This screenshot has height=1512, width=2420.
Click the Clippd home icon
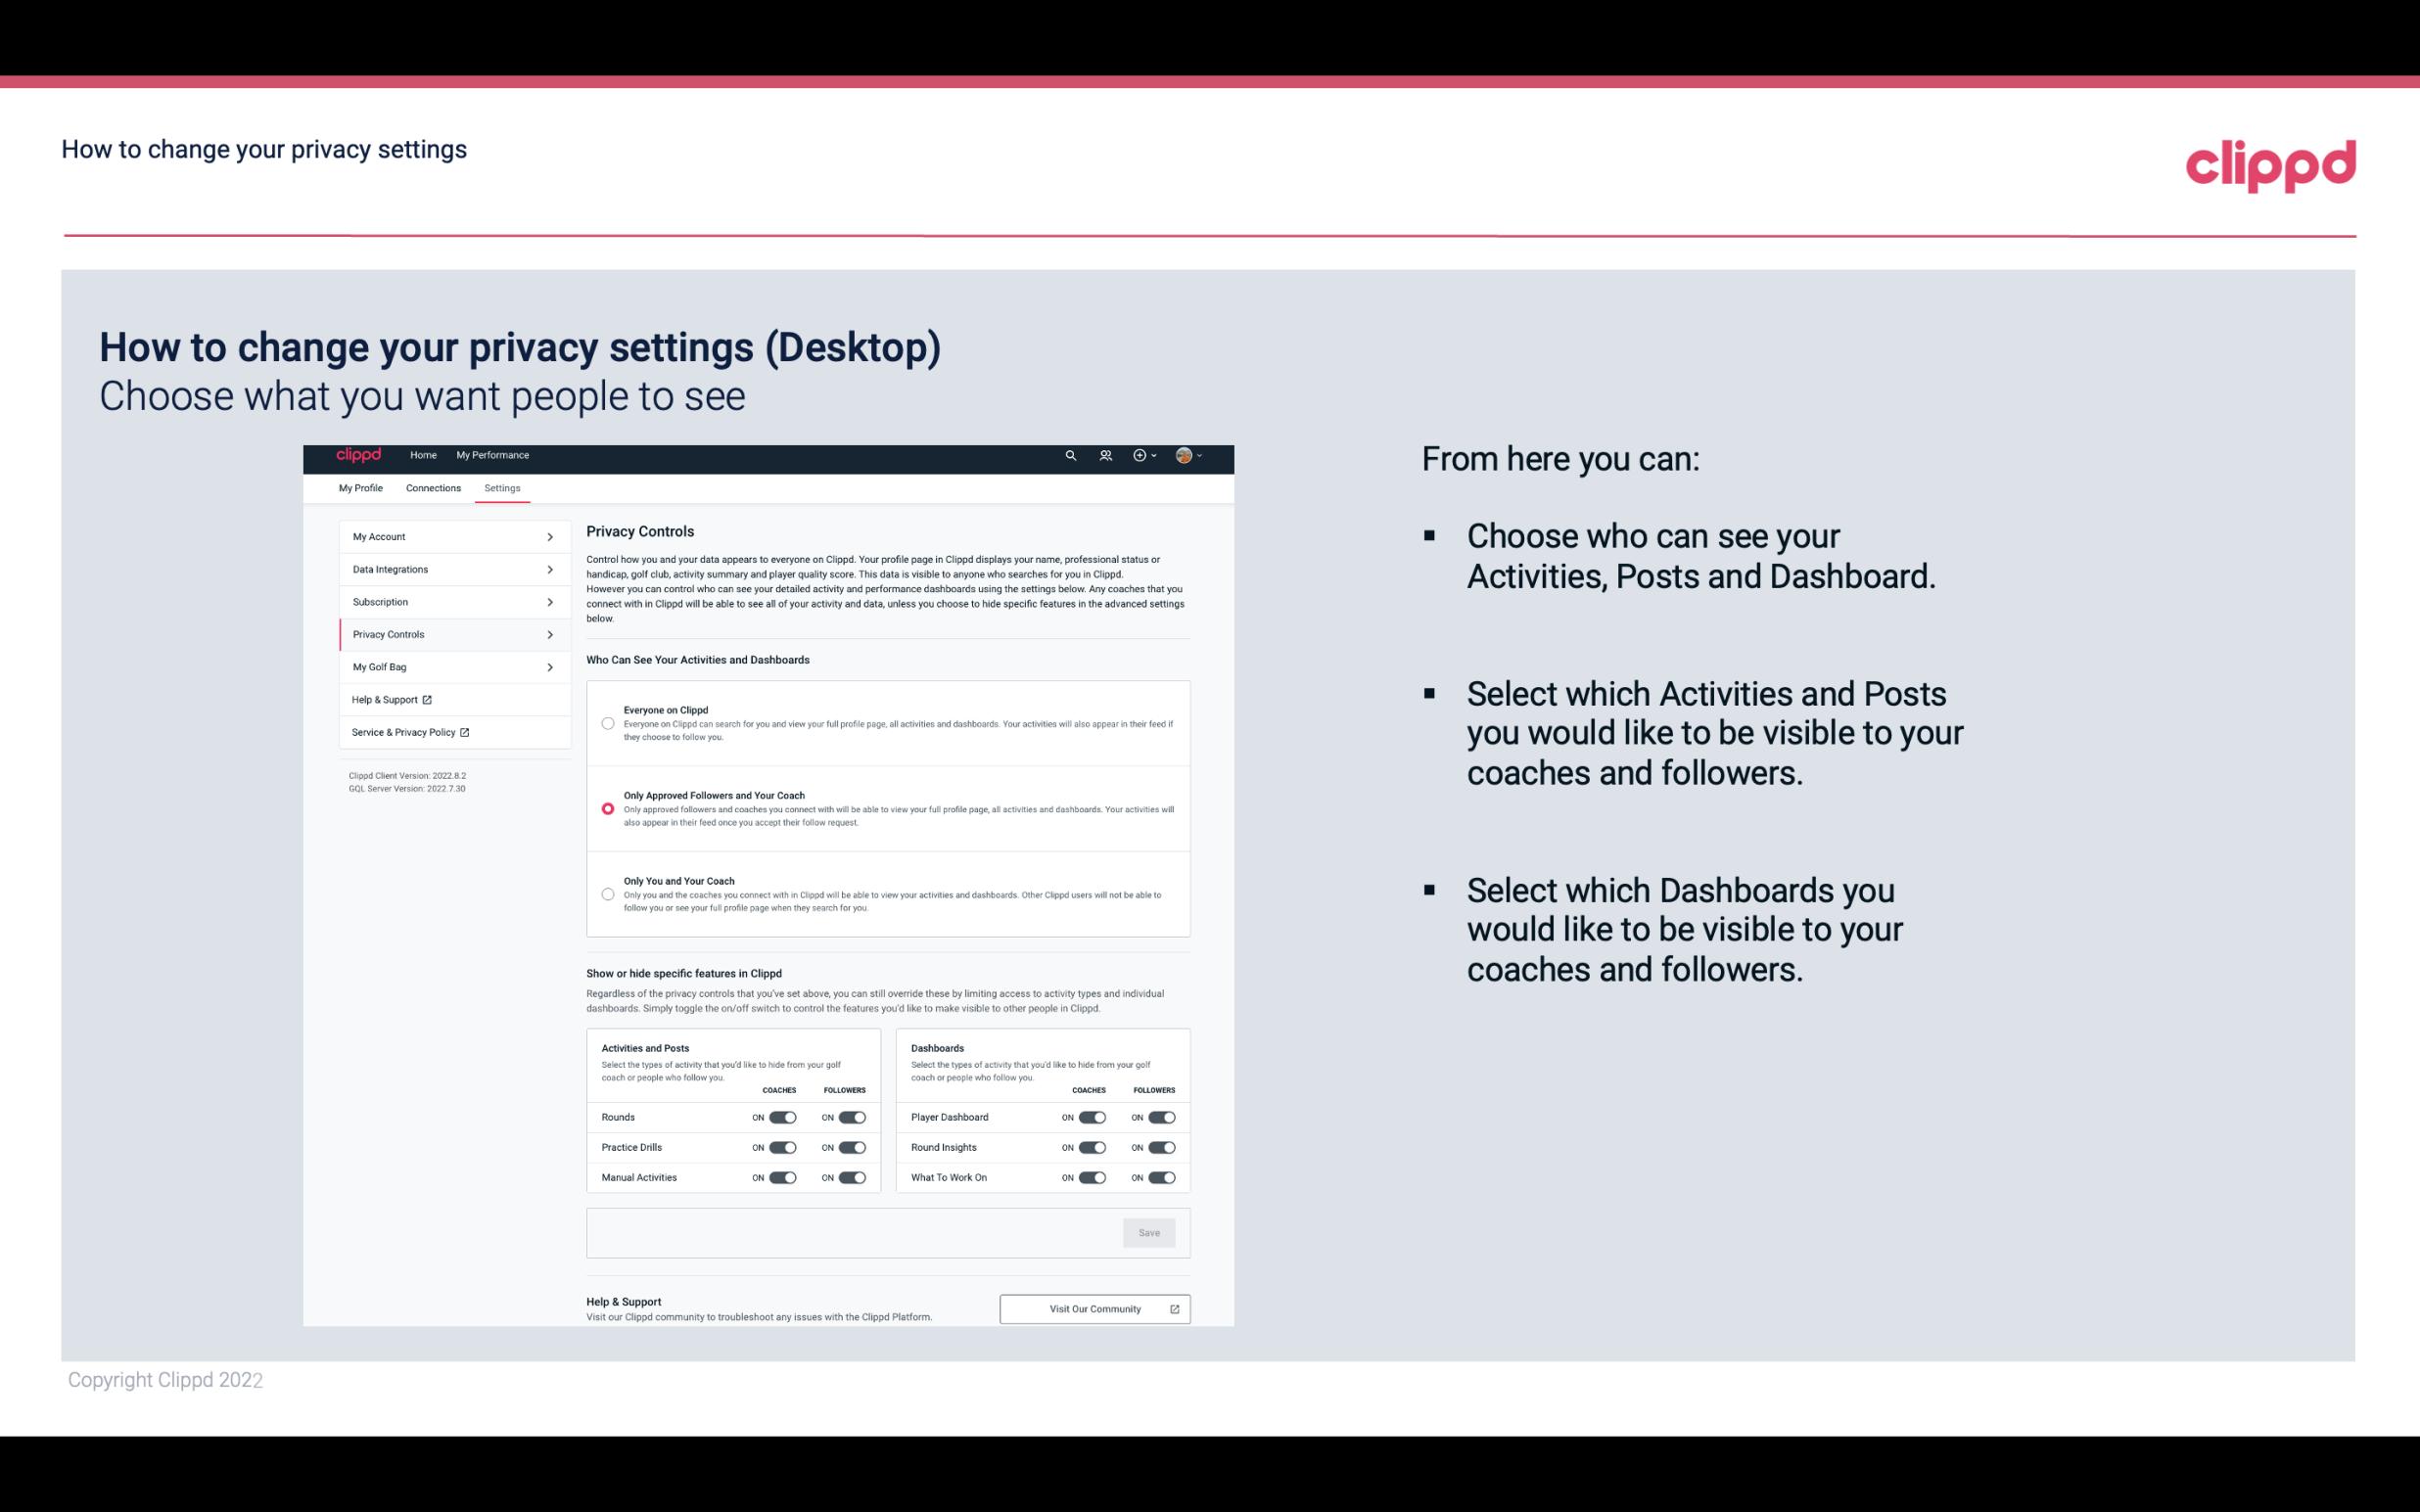(357, 456)
